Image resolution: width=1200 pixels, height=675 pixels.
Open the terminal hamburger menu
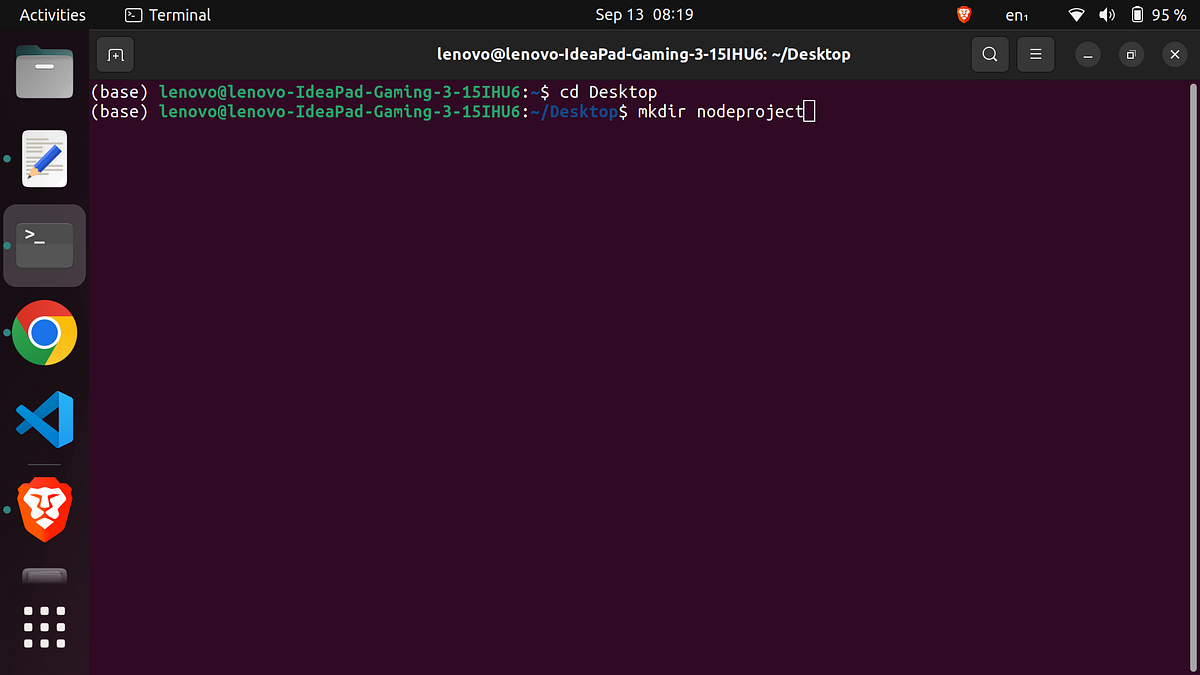[1035, 54]
